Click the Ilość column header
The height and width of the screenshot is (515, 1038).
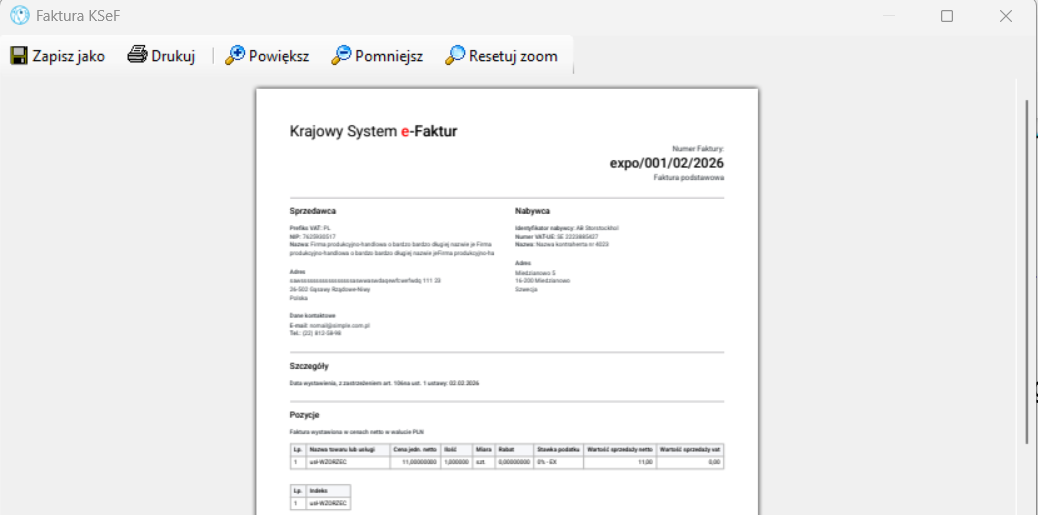[456, 449]
